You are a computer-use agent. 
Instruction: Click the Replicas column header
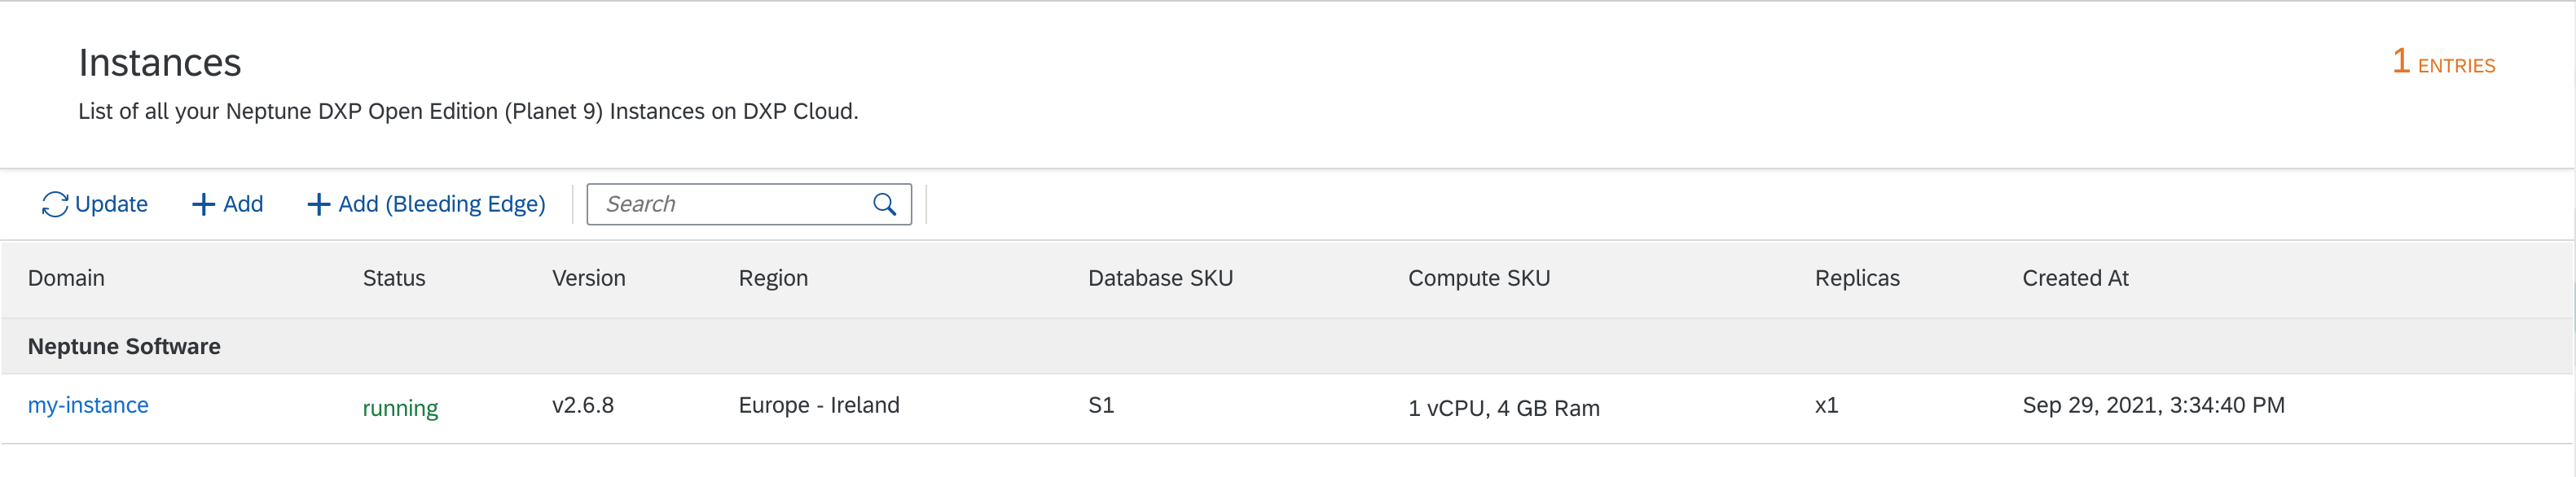1857,278
